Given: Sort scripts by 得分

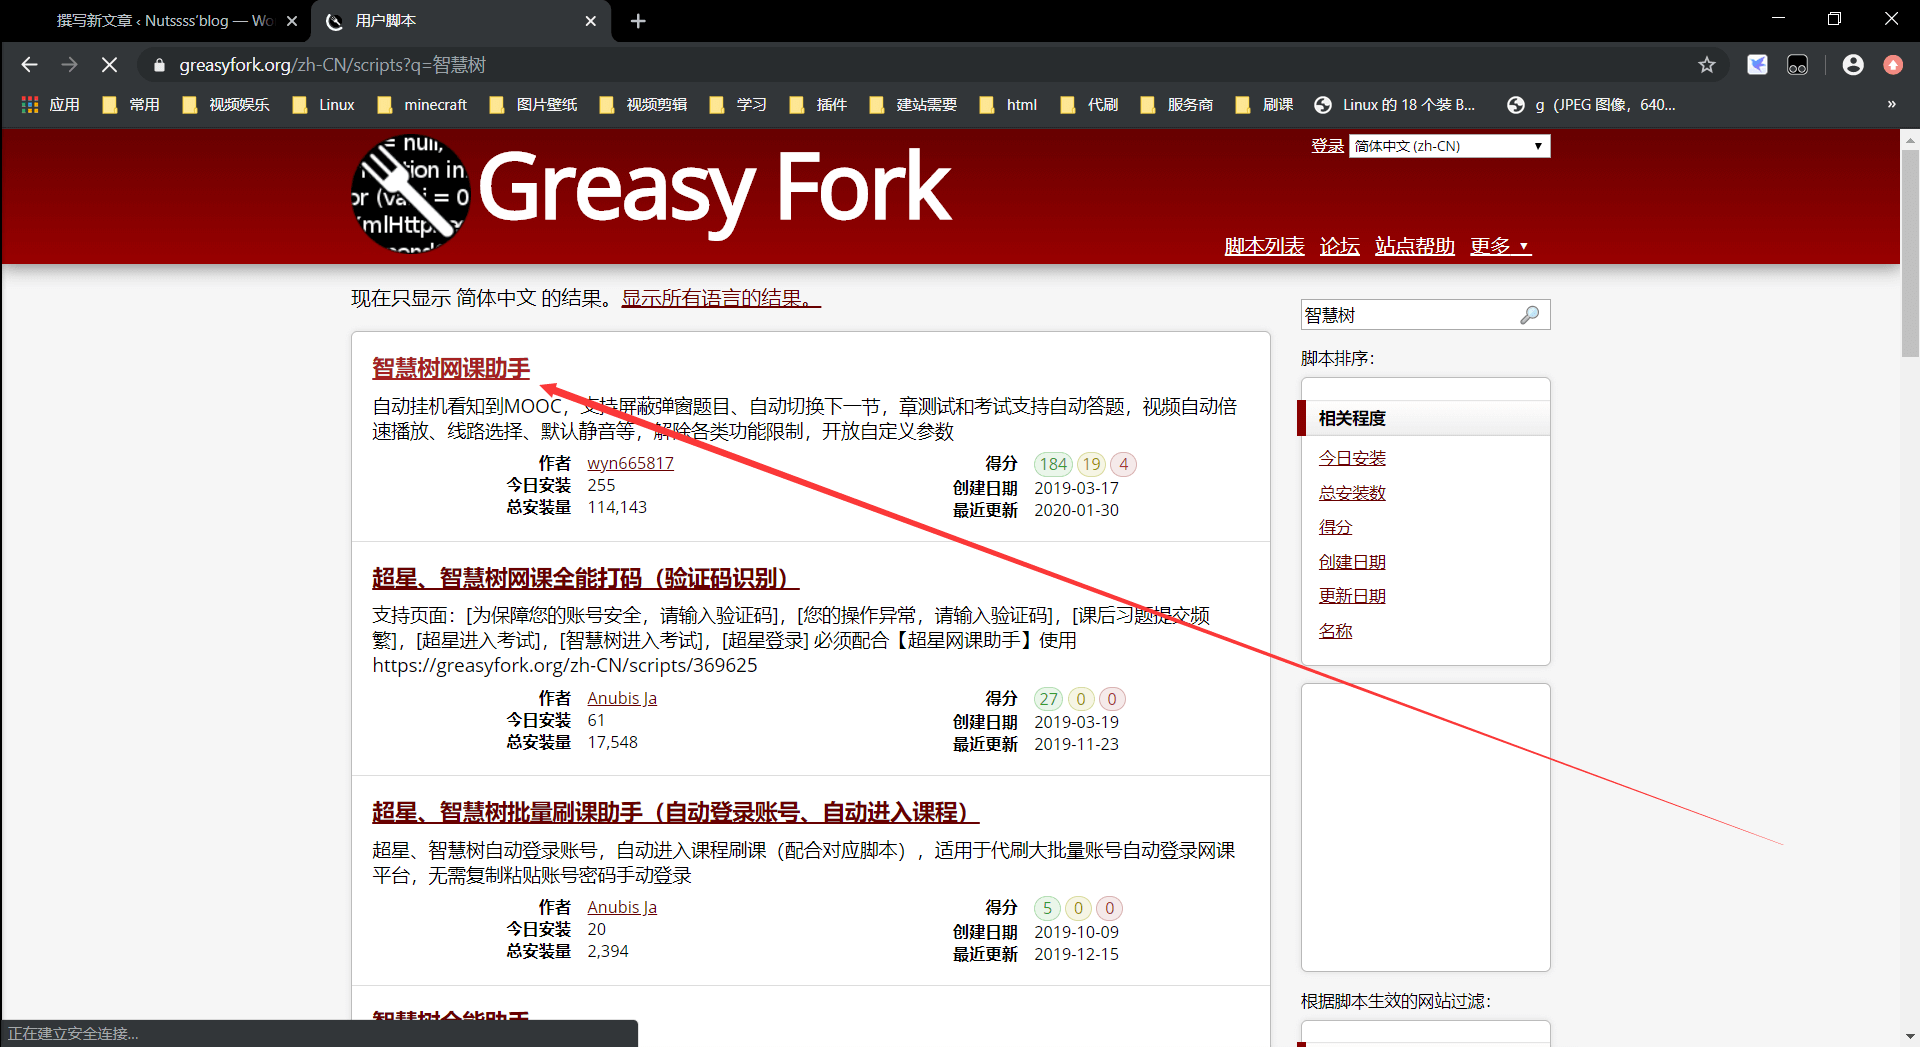Looking at the screenshot, I should [1335, 527].
